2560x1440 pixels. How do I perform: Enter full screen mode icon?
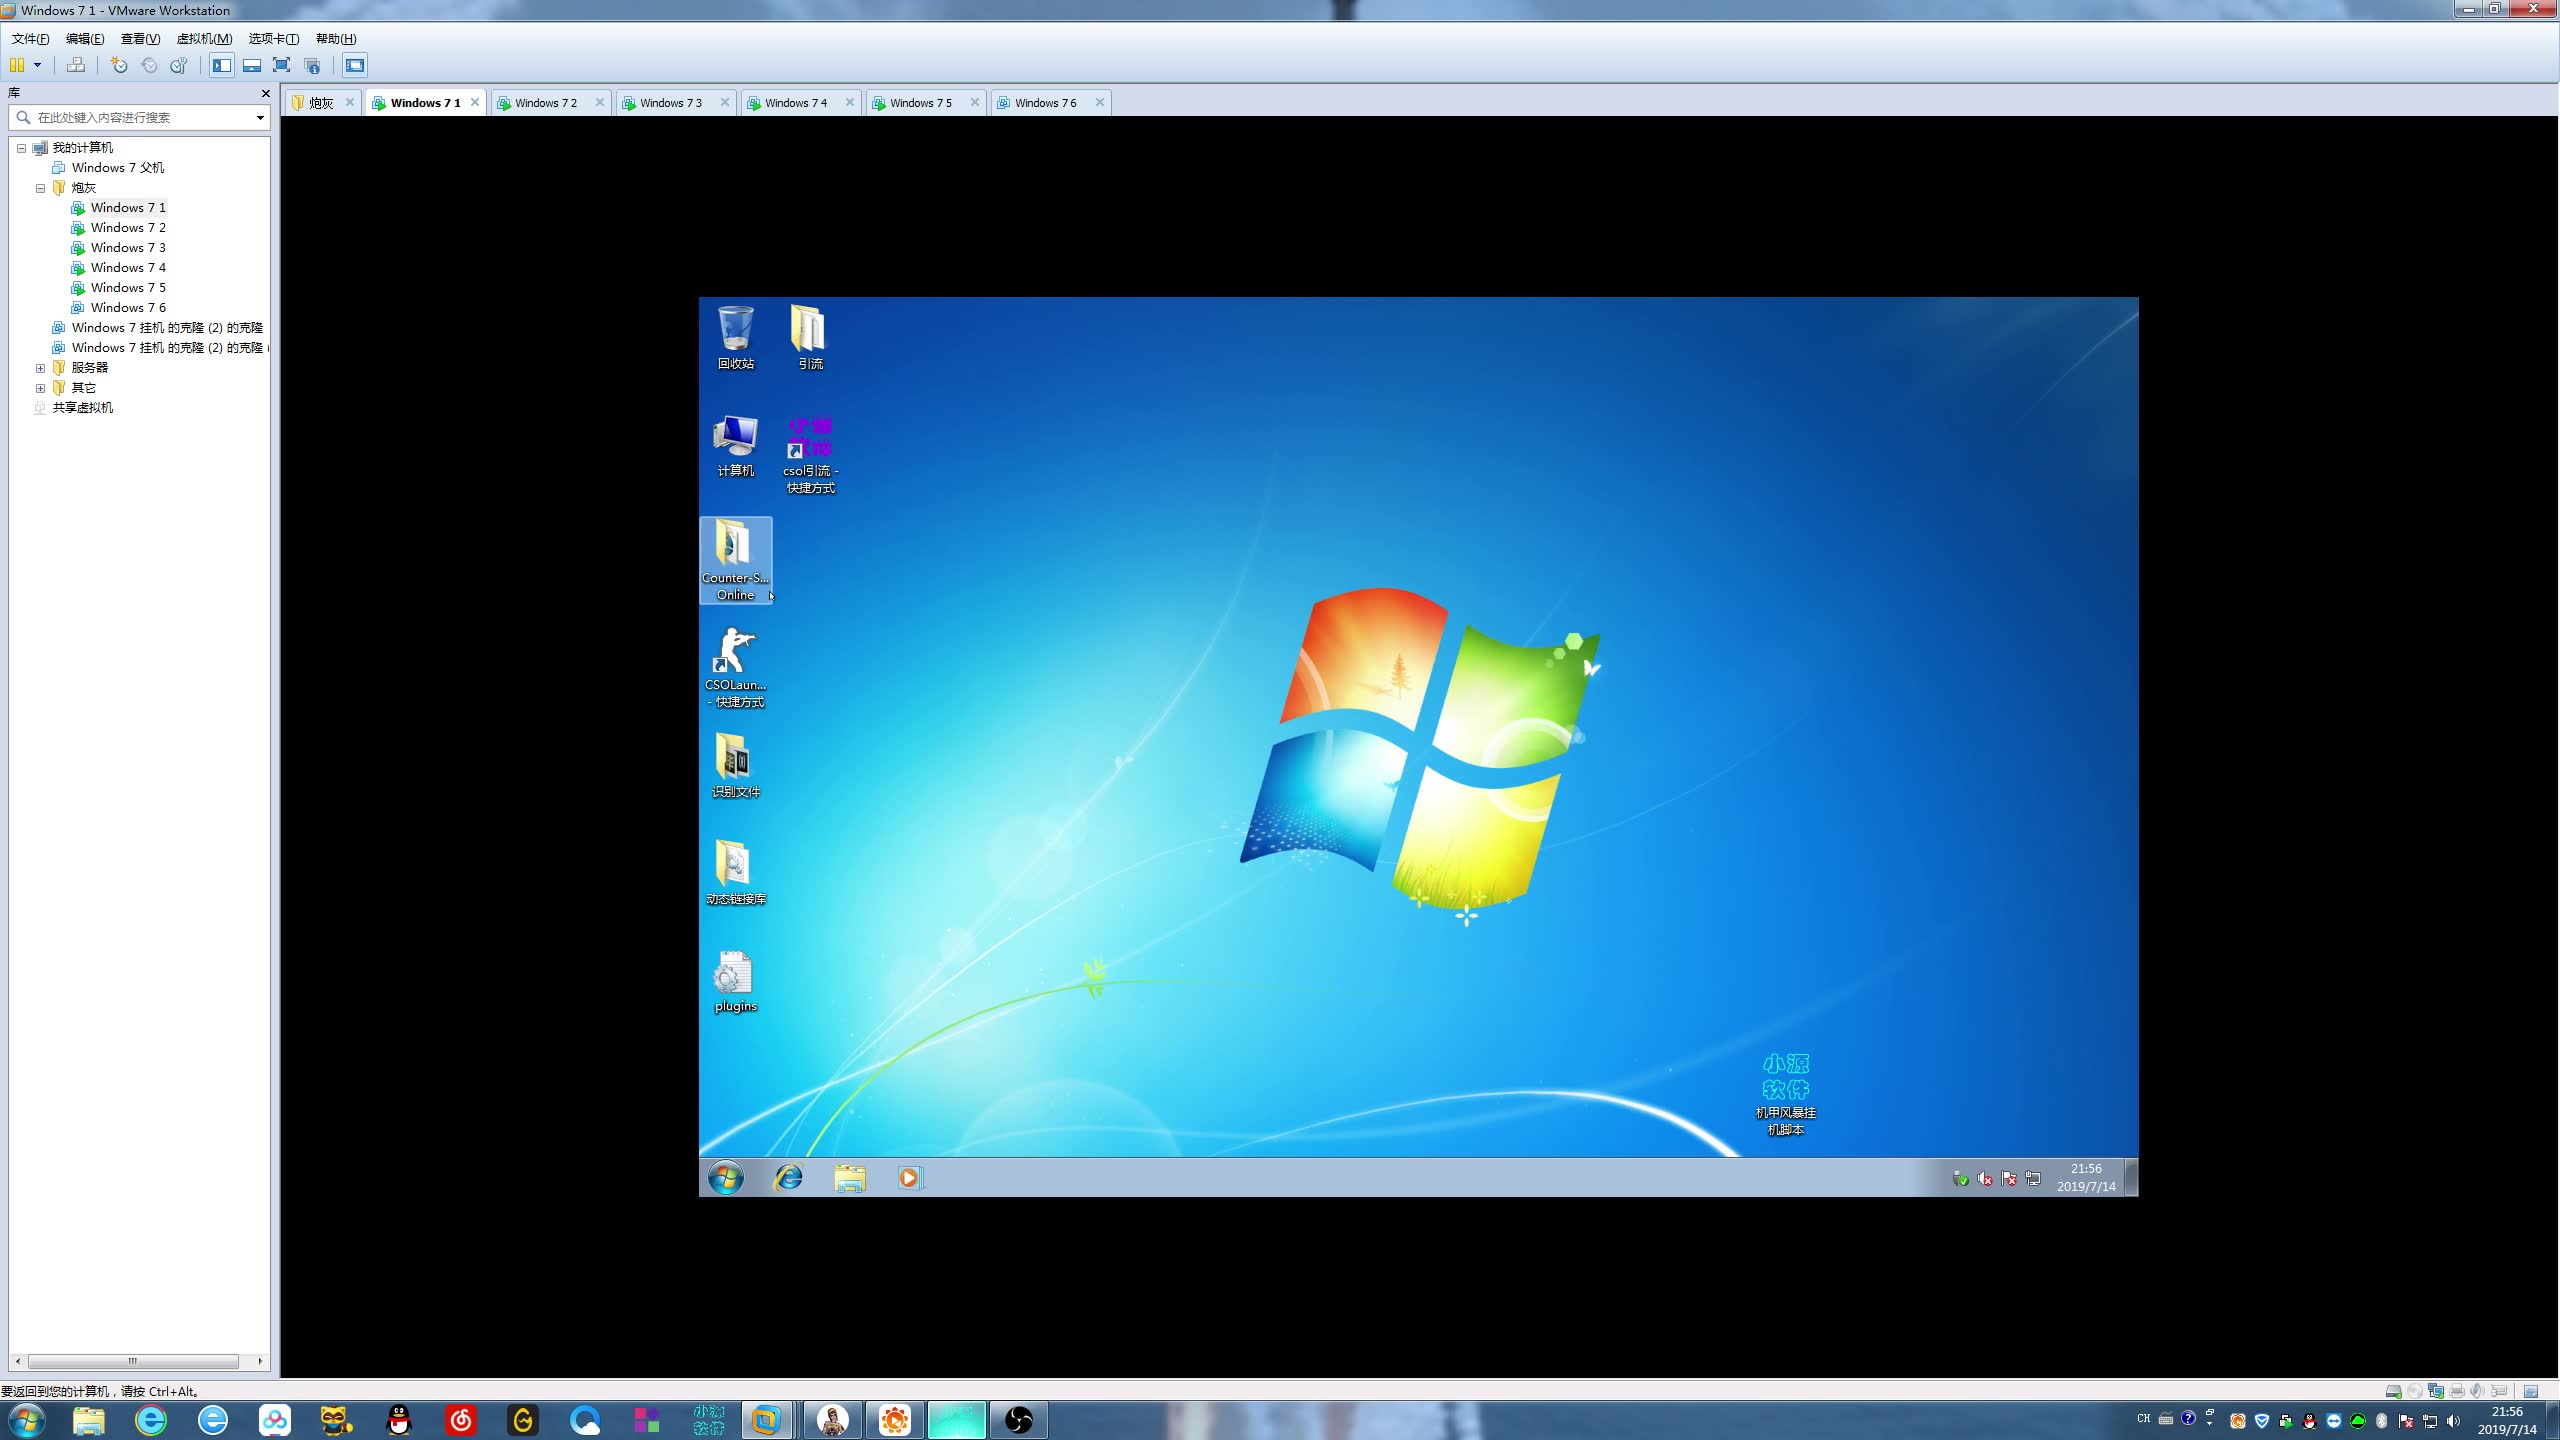282,65
